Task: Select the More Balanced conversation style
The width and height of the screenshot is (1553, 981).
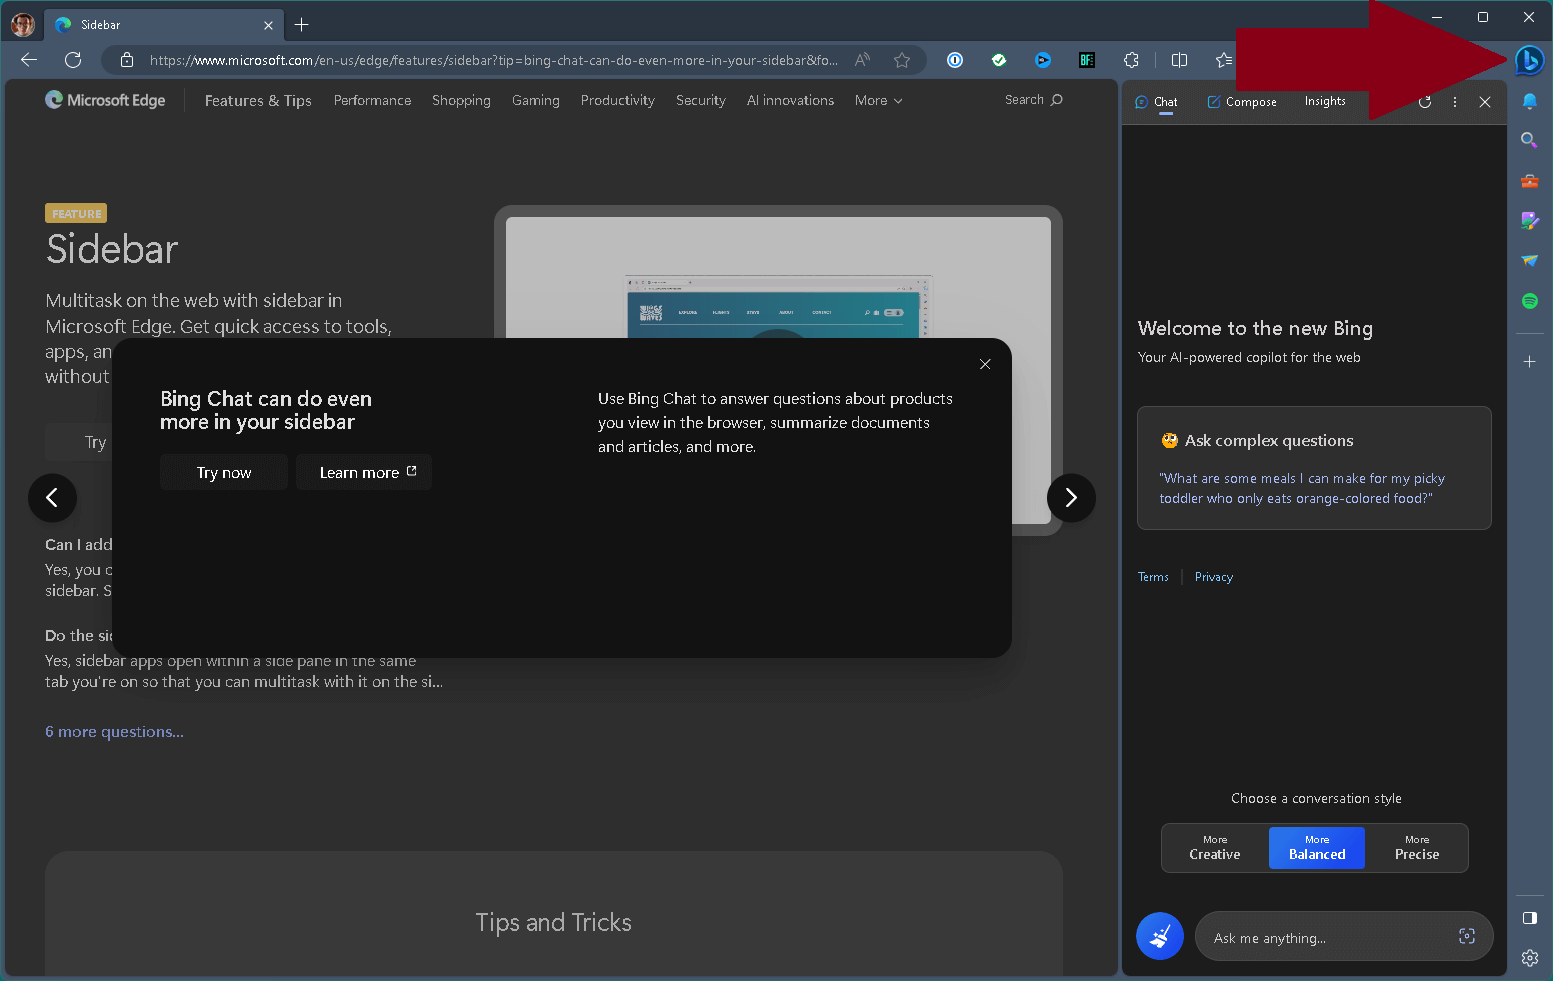Action: (1317, 848)
